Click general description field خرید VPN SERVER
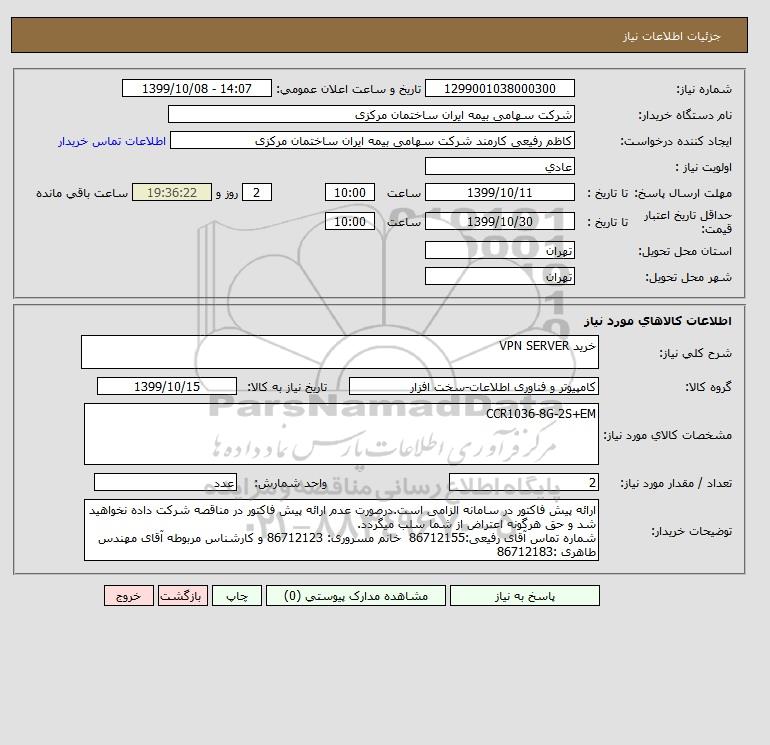This screenshot has width=770, height=745. pos(340,352)
